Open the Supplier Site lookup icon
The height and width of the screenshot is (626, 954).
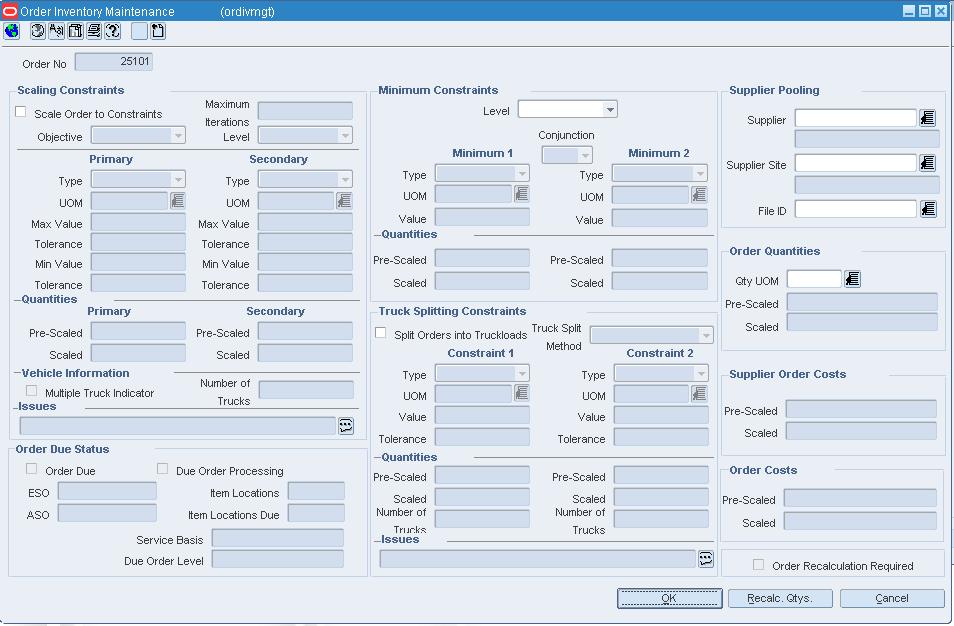(927, 163)
